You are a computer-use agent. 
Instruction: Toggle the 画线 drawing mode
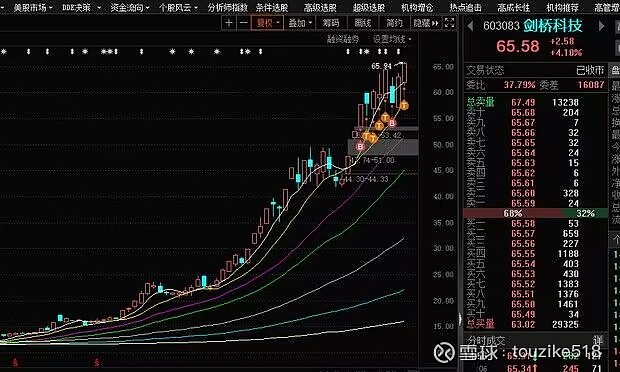362,23
